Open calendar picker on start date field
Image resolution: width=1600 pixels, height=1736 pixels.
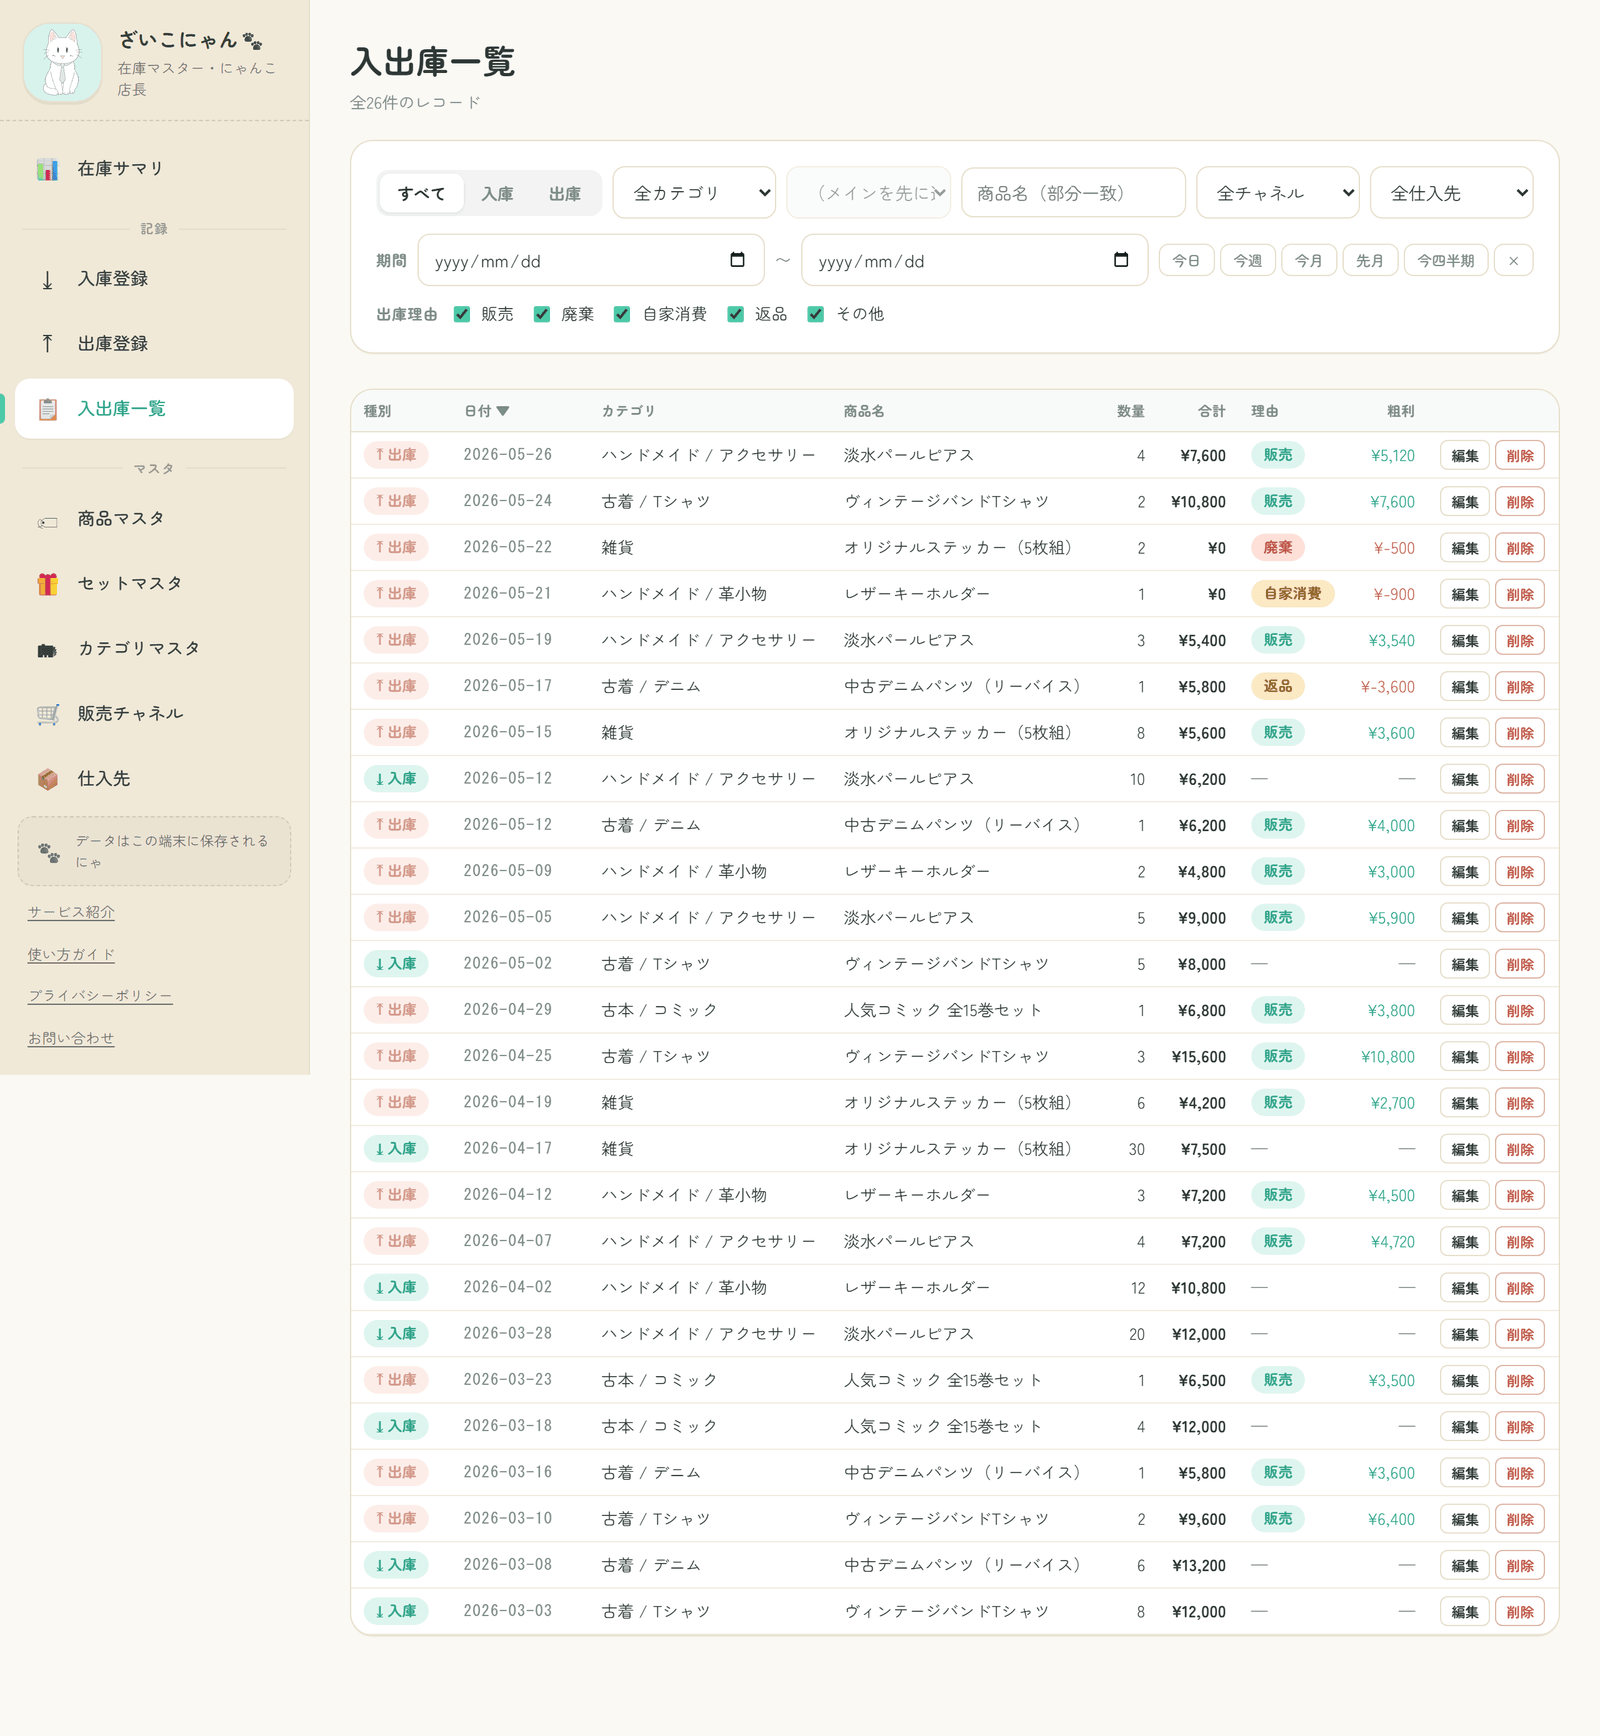[x=737, y=260]
